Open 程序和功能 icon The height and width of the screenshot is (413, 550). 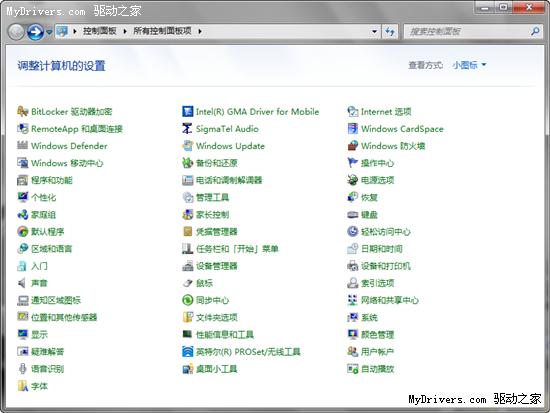tap(22, 180)
